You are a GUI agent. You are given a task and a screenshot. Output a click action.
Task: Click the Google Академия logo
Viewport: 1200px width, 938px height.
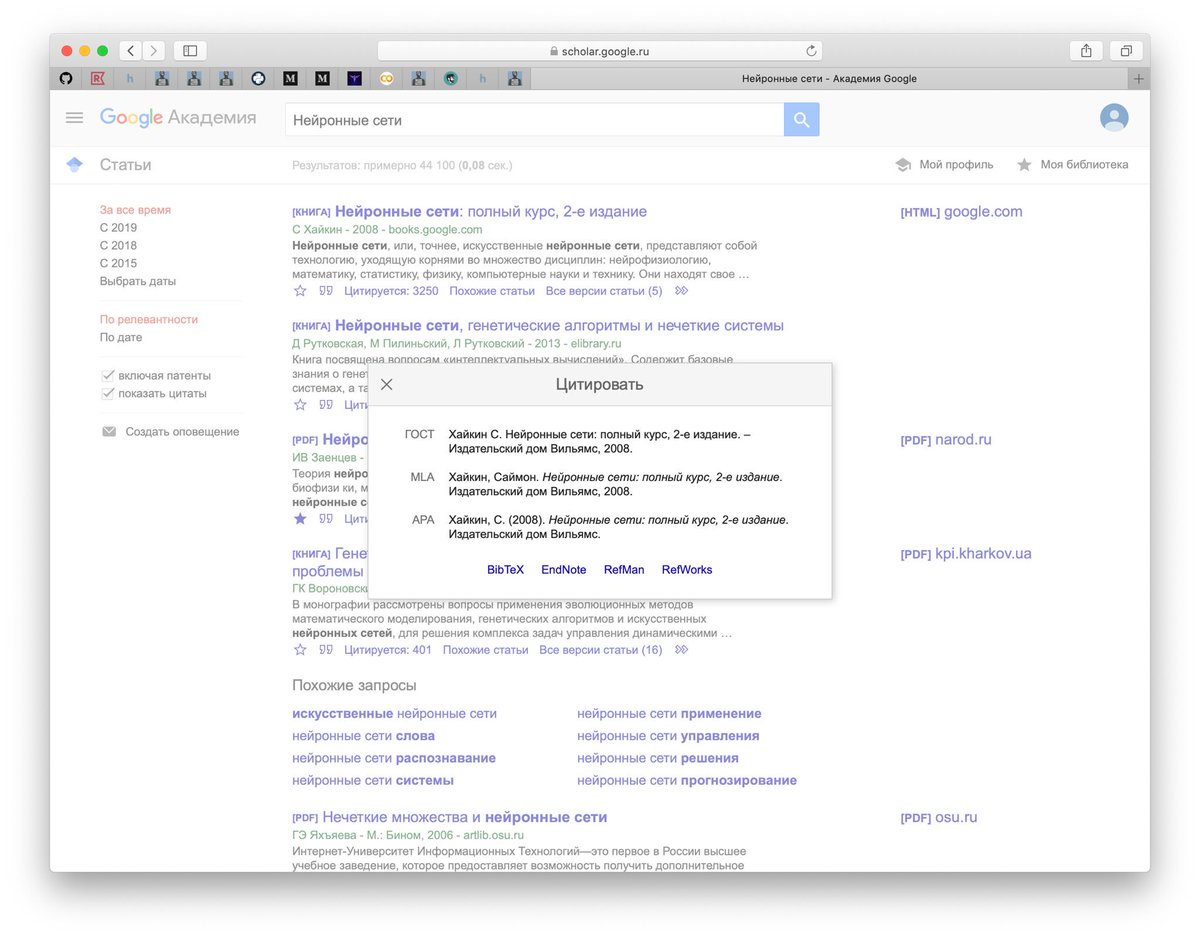coord(178,118)
